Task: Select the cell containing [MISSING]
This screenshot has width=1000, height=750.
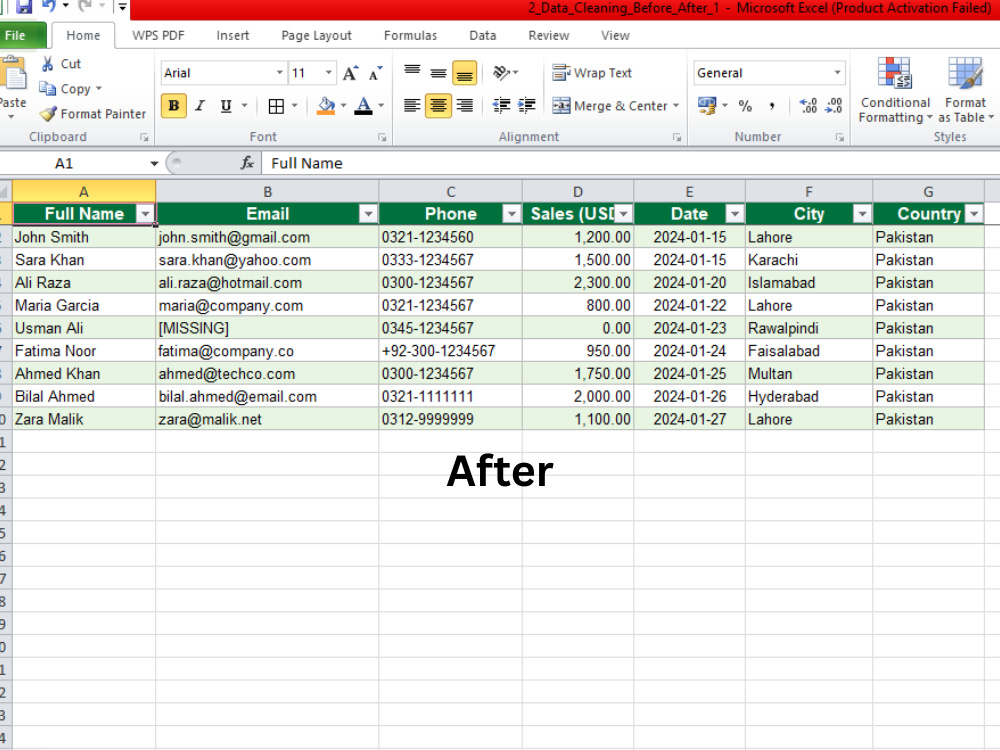Action: [267, 328]
